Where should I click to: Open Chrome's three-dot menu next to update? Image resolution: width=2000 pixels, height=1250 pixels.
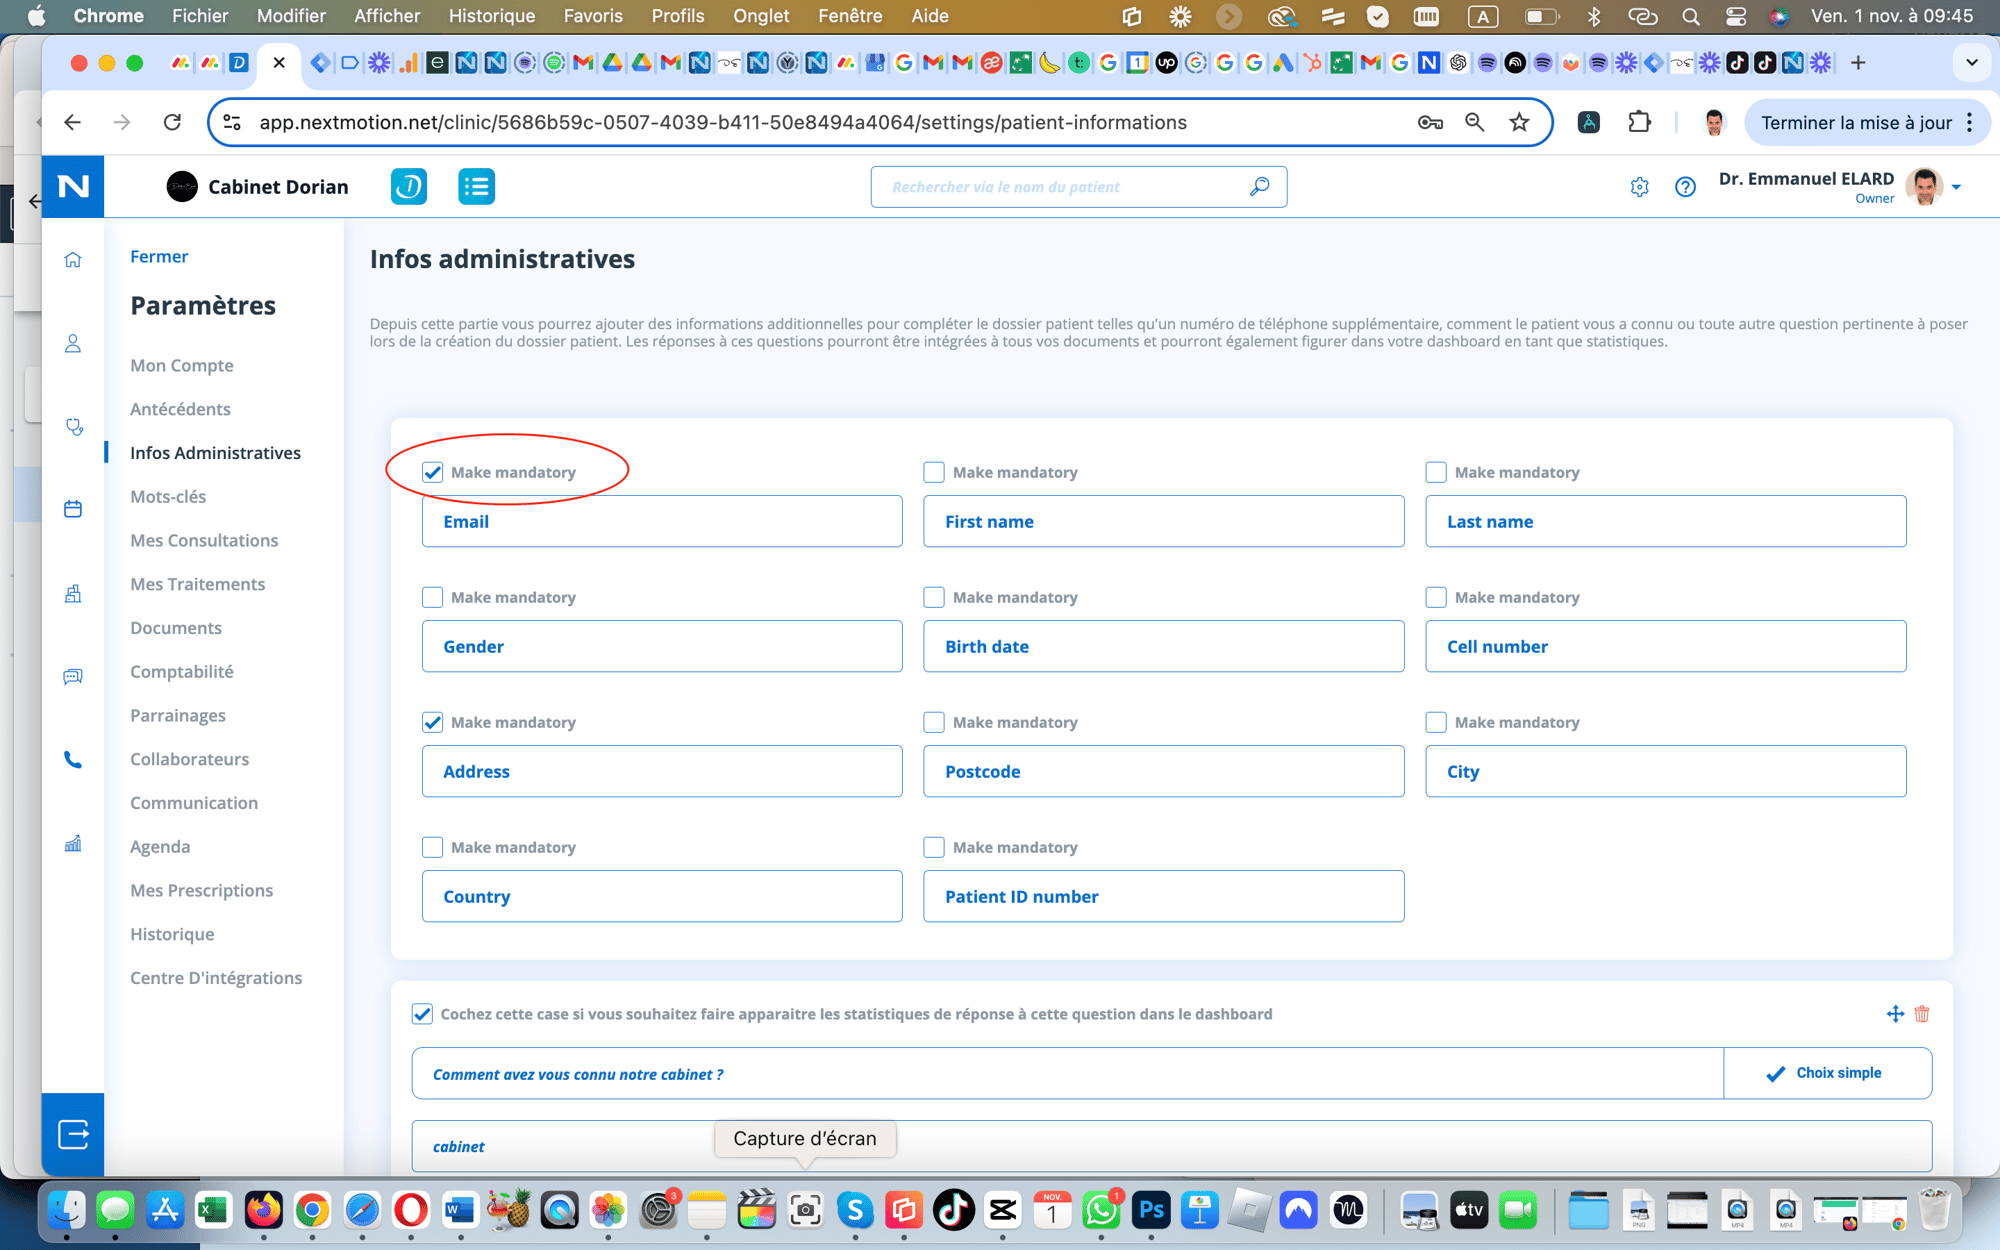coord(1970,122)
